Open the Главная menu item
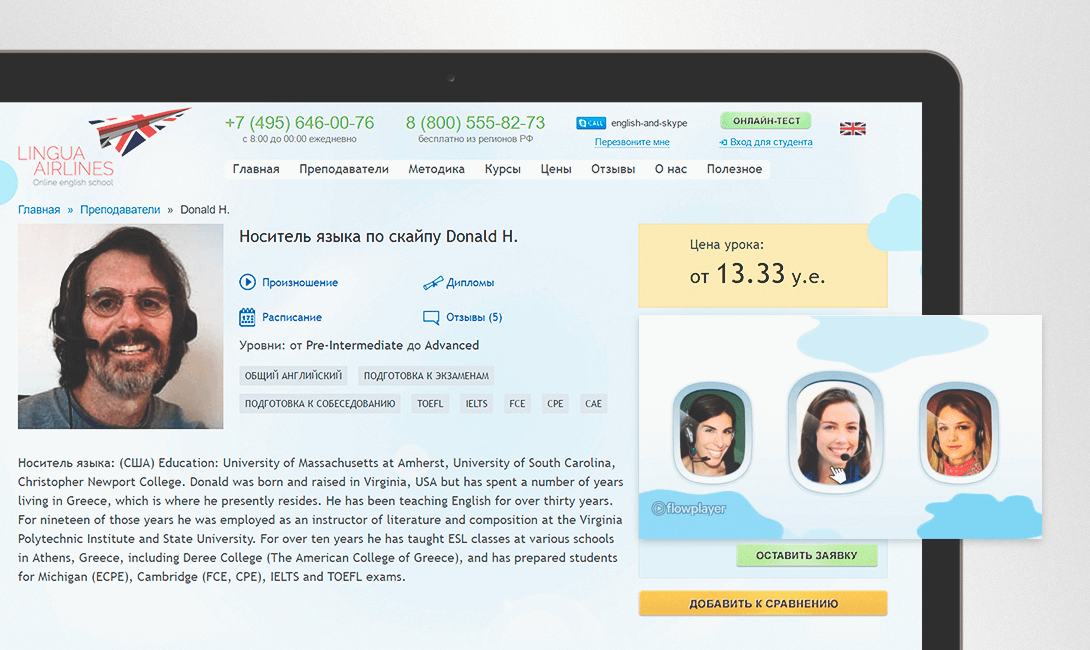Viewport: 1090px width, 650px height. point(256,169)
